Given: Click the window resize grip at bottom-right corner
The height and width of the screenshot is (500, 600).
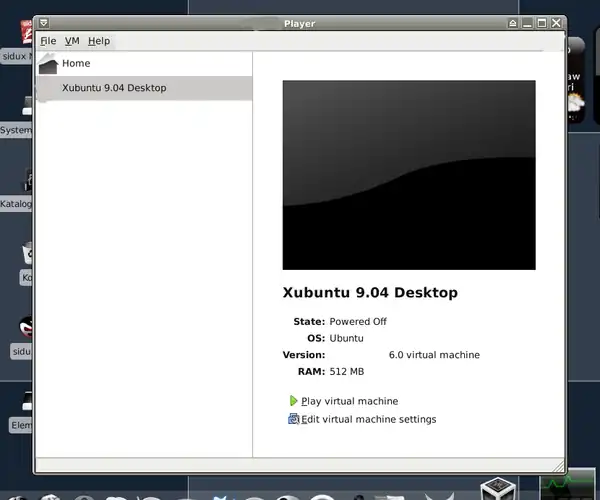Looking at the screenshot, I should [x=559, y=467].
